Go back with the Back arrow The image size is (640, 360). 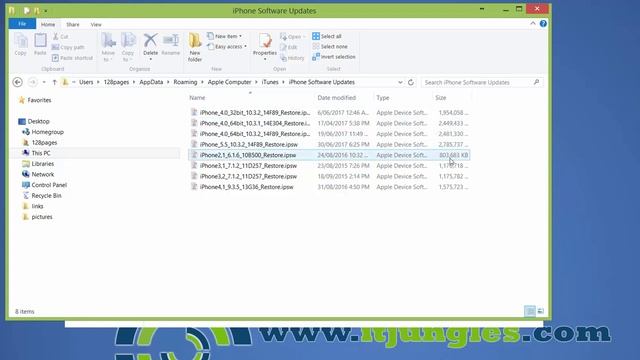point(18,82)
